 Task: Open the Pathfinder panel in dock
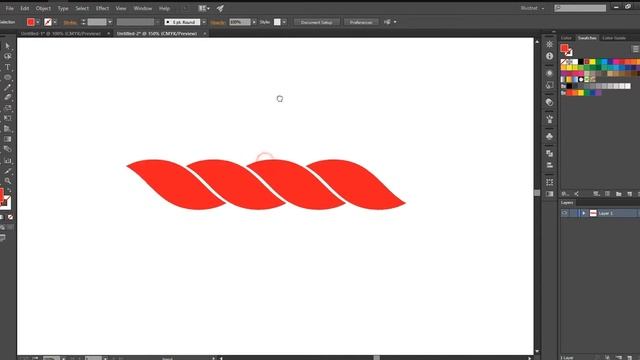549,153
